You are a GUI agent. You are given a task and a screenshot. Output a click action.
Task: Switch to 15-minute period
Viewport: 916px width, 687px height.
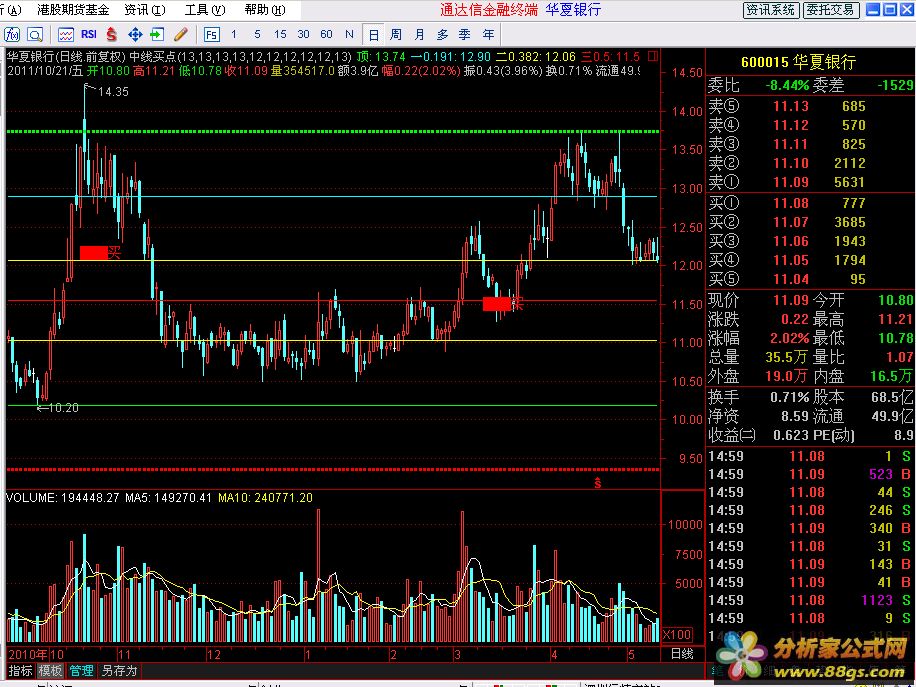[280, 34]
